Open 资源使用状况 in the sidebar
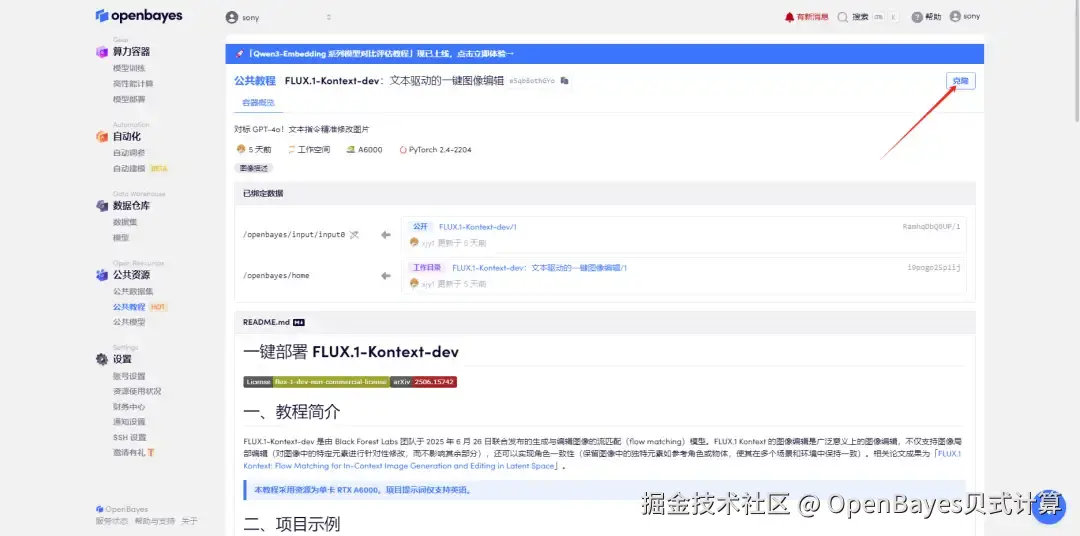The height and width of the screenshot is (536, 1080). pyautogui.click(x=137, y=391)
